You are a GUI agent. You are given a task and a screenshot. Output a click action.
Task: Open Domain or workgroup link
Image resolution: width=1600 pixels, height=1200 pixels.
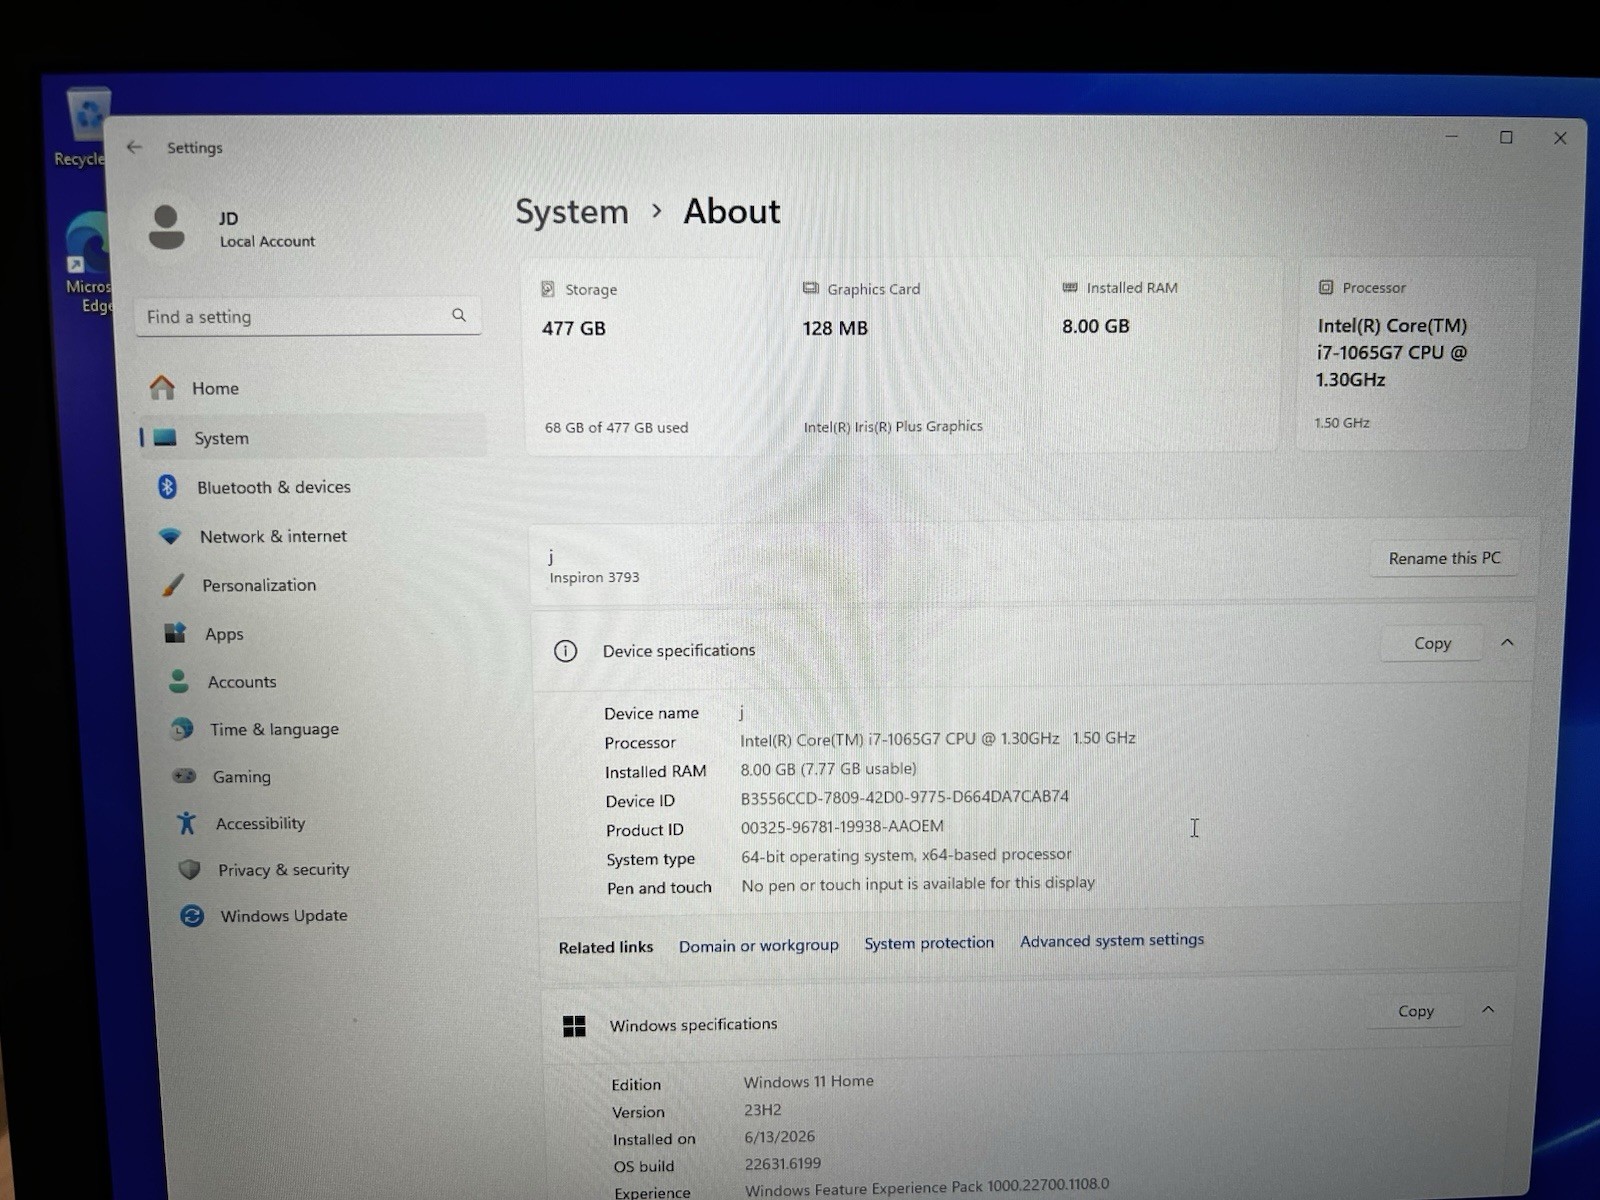[x=759, y=945]
